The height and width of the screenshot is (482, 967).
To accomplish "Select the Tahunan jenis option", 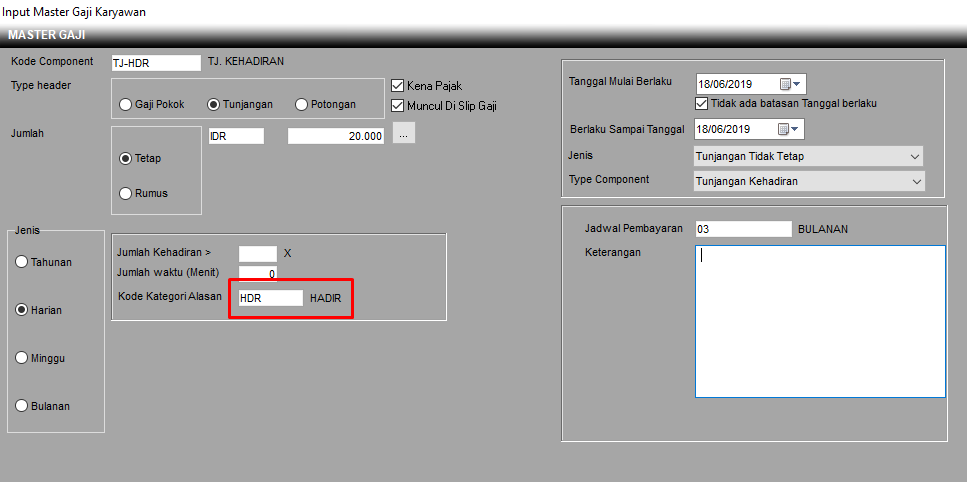I will 22,262.
